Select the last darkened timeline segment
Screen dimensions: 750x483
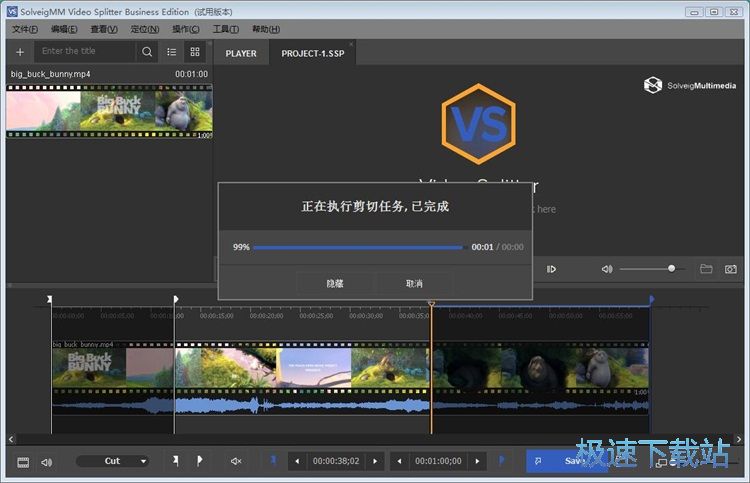[540, 367]
